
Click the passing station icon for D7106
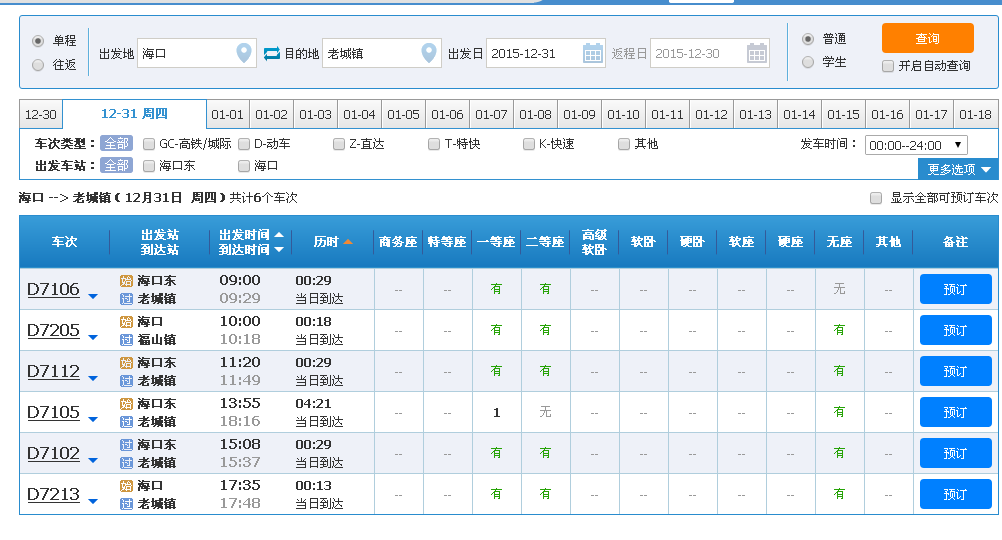click(x=127, y=298)
